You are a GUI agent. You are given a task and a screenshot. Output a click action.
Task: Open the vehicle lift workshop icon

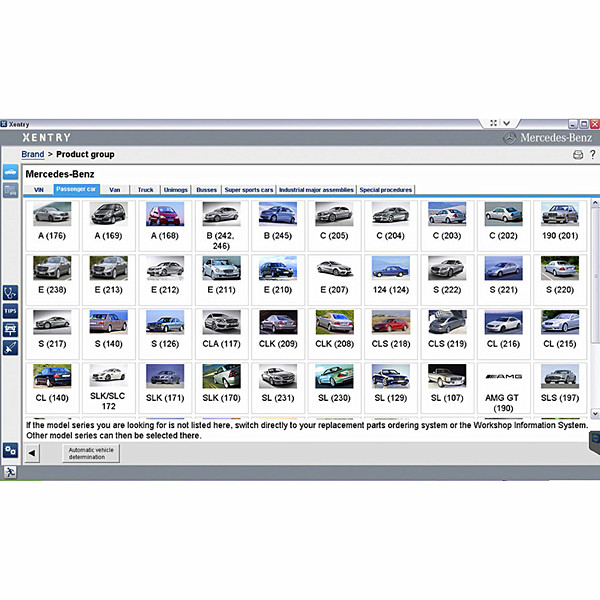10,329
